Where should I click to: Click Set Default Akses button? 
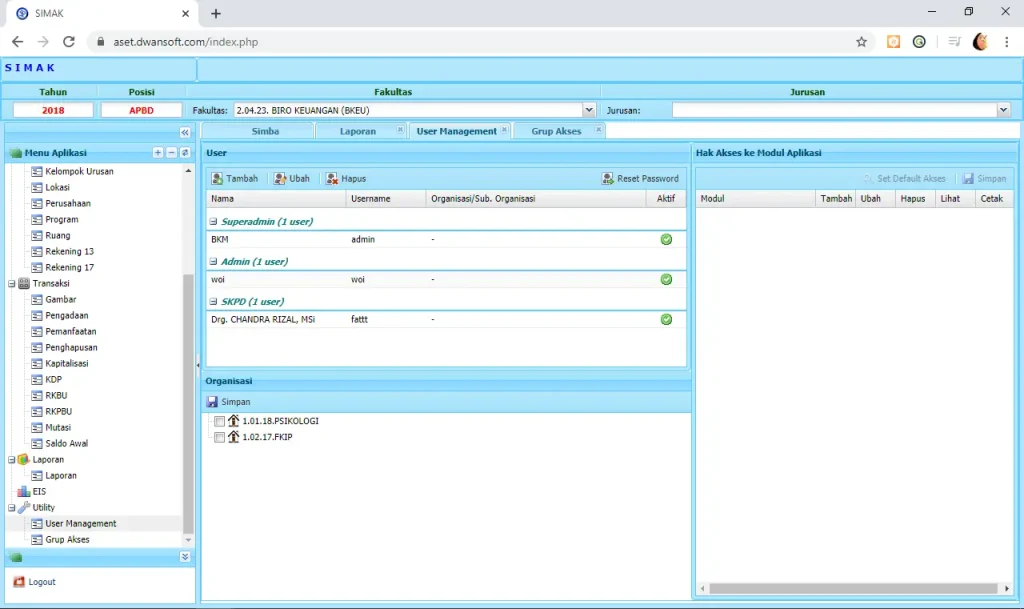click(x=904, y=178)
